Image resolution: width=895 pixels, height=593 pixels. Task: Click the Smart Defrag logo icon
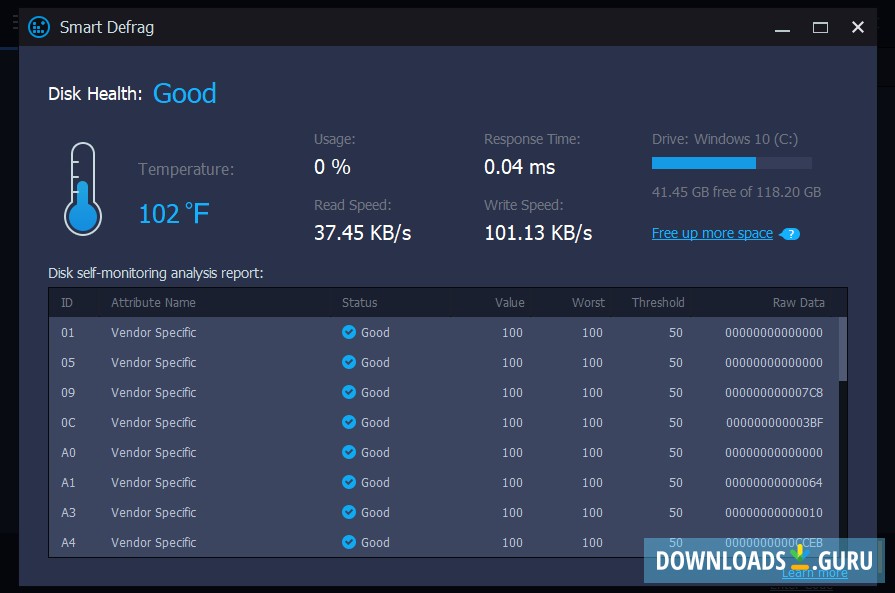click(x=38, y=27)
